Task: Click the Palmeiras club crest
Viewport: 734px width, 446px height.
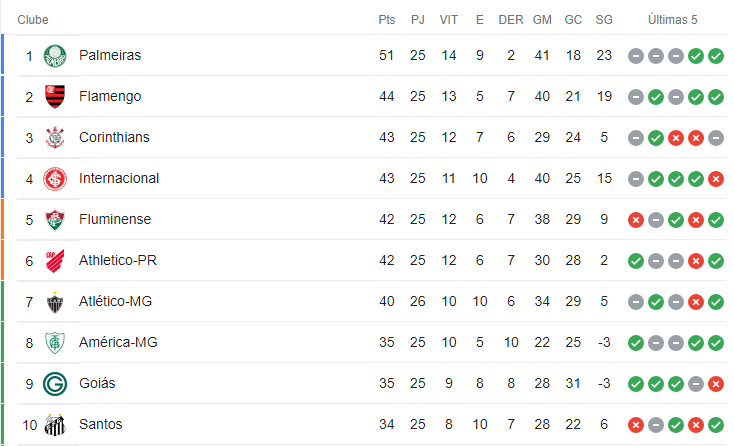Action: 55,56
